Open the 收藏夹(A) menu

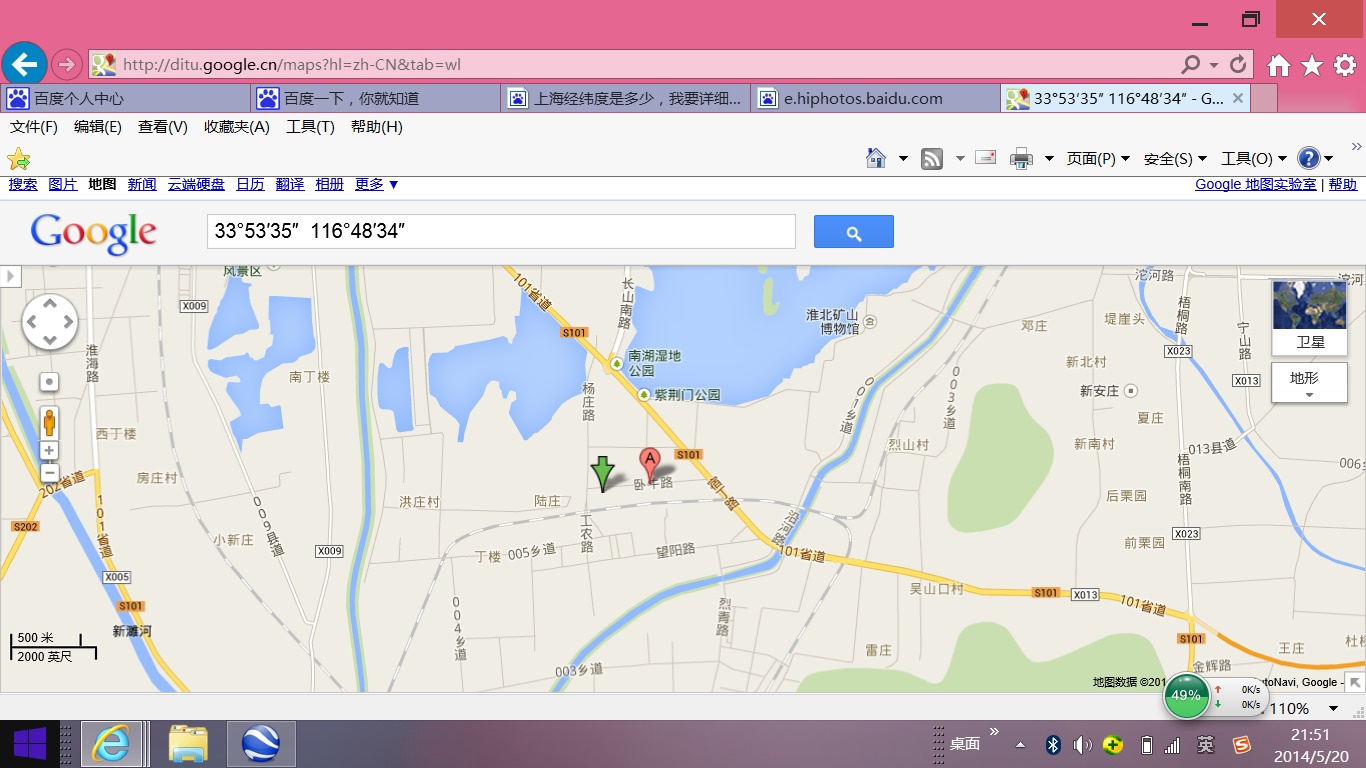click(x=237, y=127)
